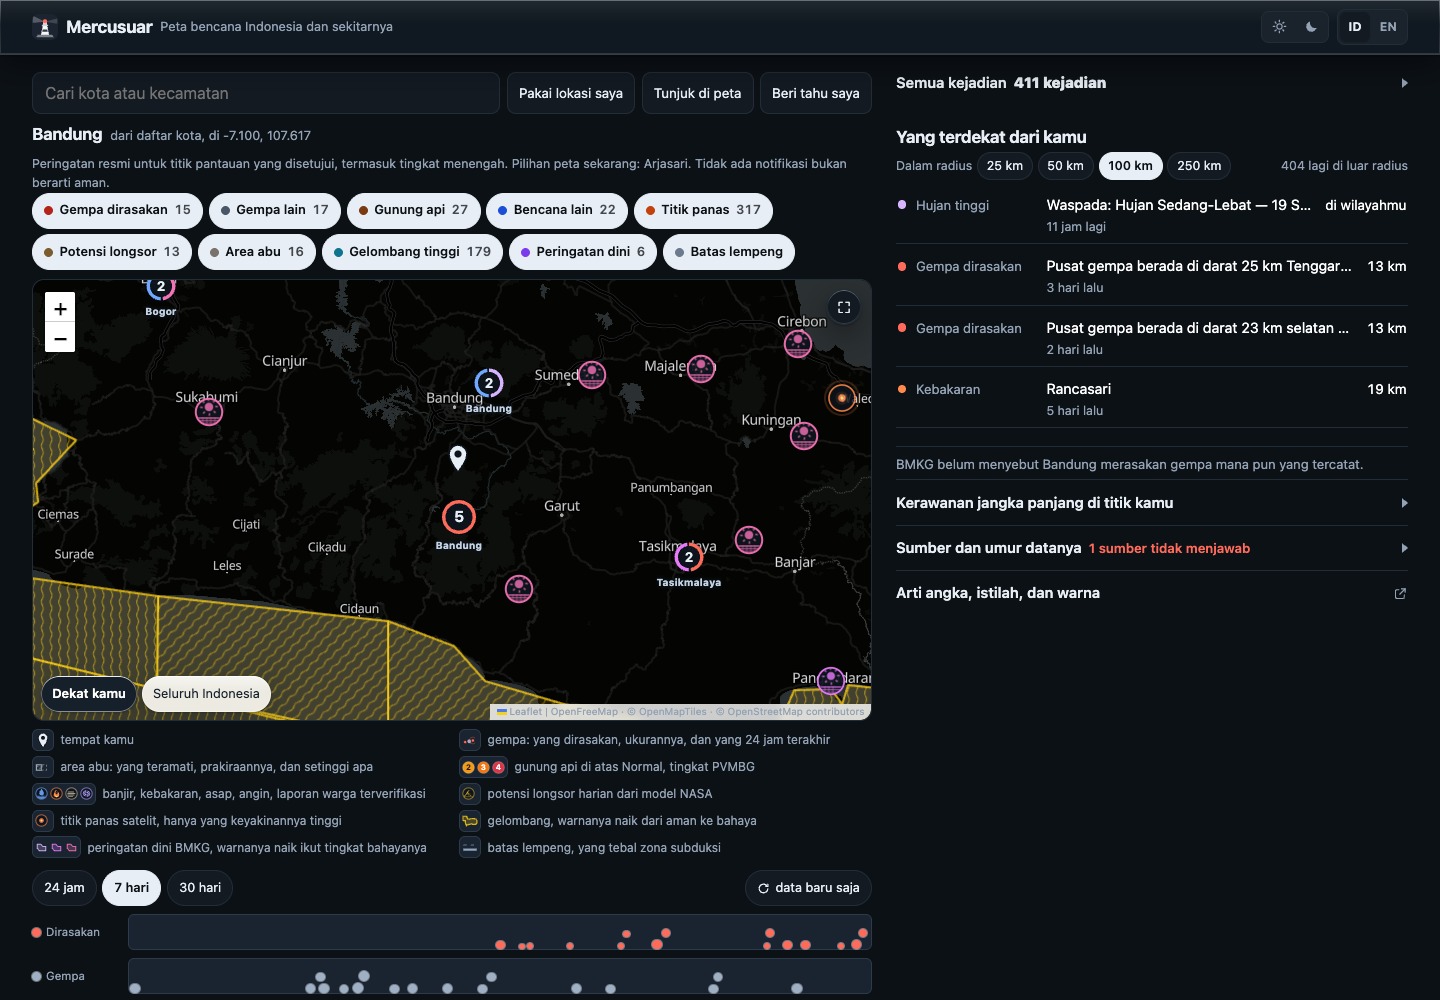Open the Rancasari Kebakaran event row

(1152, 398)
